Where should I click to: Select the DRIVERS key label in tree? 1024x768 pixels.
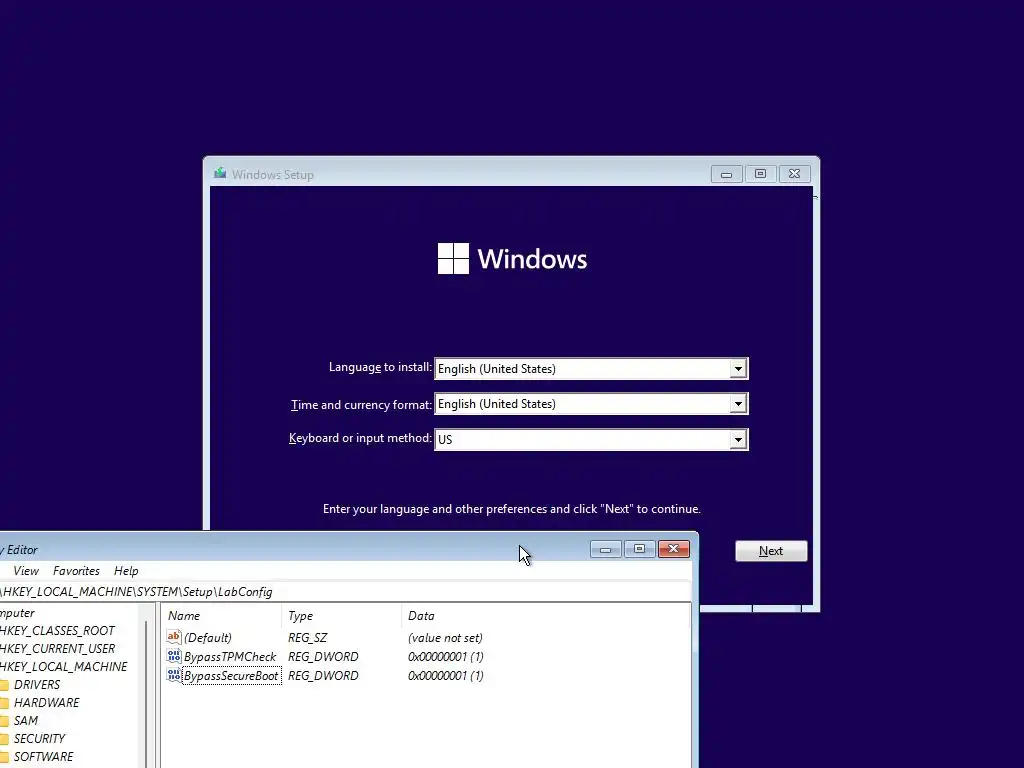click(x=37, y=684)
